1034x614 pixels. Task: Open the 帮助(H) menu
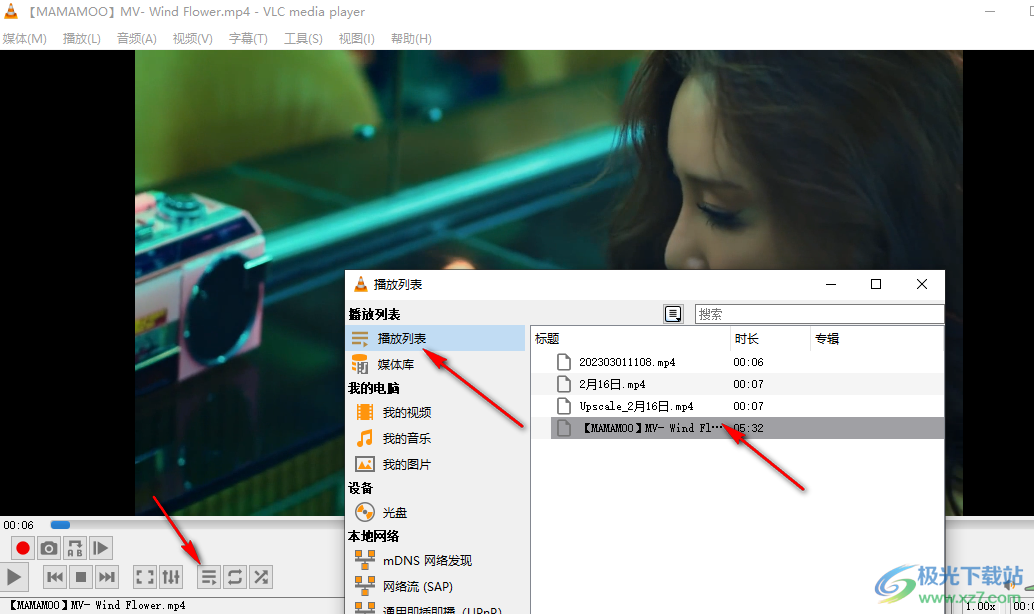coord(411,38)
